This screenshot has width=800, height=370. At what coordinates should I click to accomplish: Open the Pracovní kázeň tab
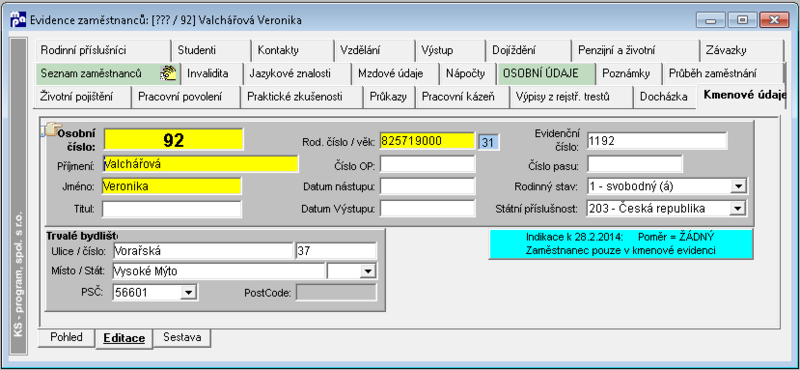pos(462,97)
